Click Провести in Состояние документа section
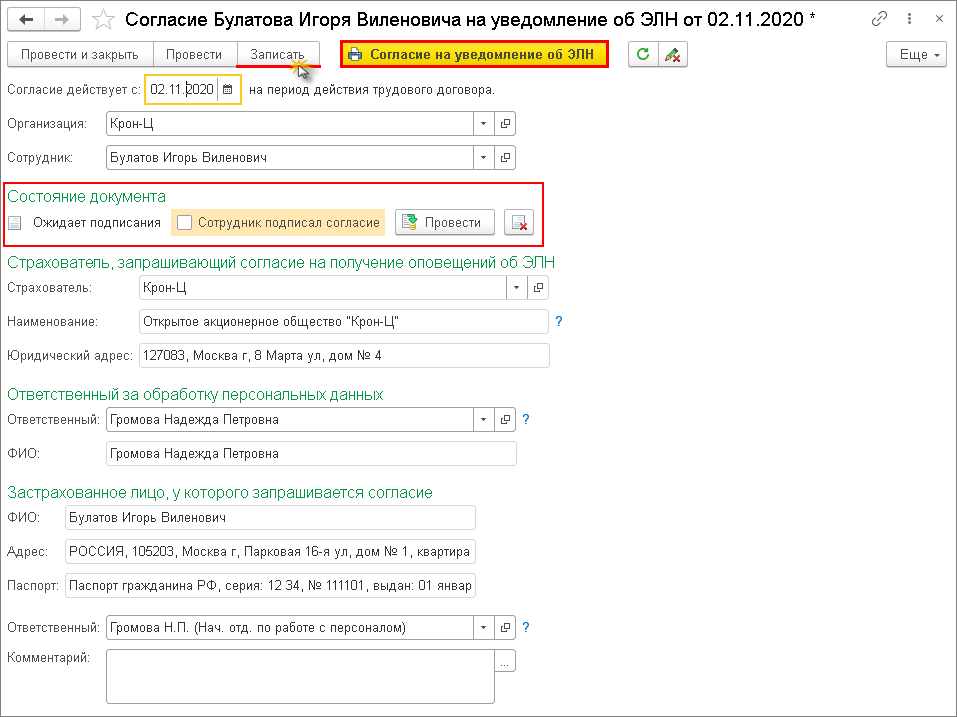 point(444,223)
